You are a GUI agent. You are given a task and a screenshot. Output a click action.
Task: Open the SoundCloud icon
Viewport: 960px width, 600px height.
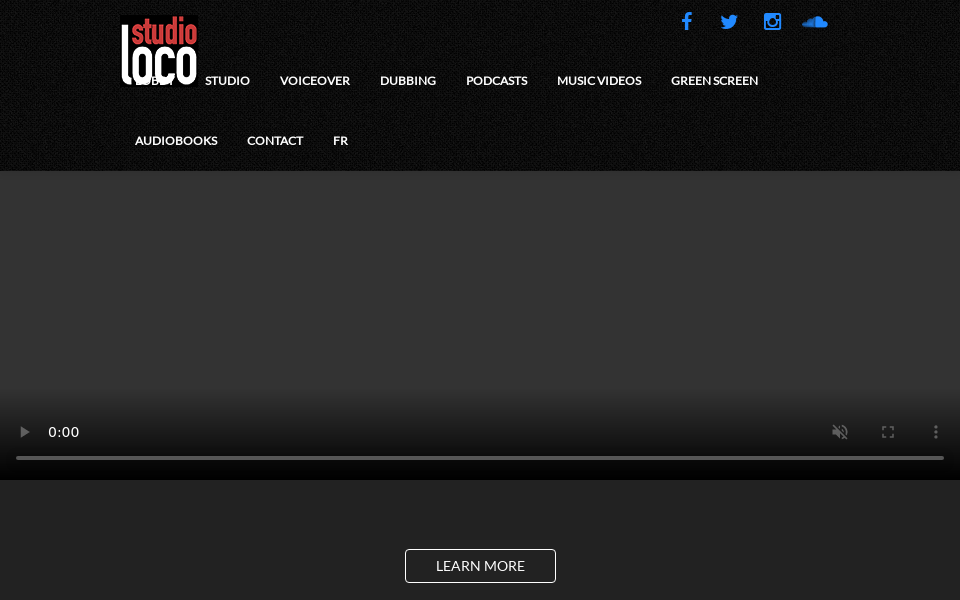click(x=815, y=21)
